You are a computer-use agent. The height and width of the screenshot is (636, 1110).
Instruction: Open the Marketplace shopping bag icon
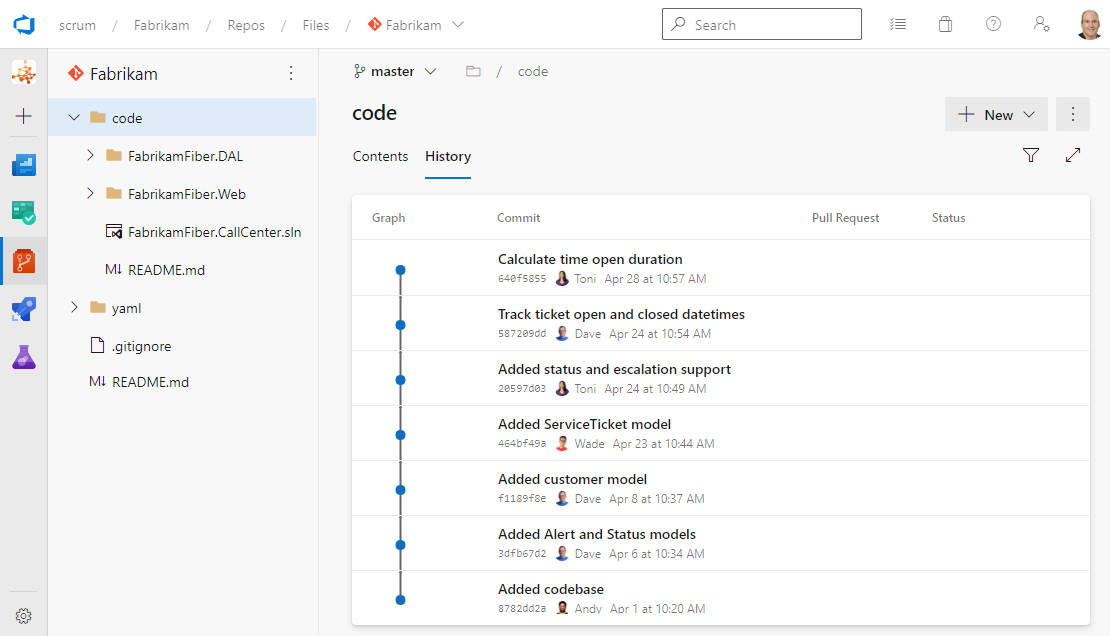[x=946, y=25]
